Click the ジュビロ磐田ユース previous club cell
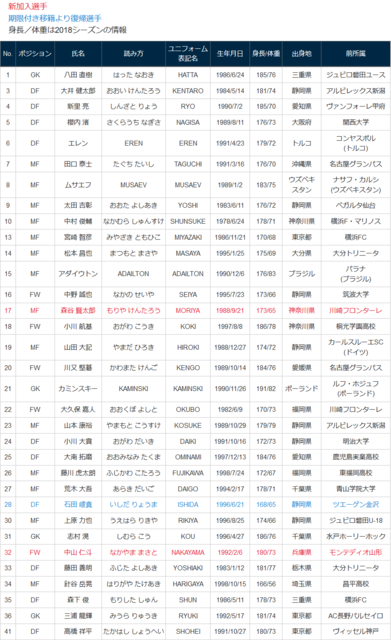Viewport: 391px width, 640px height. click(355, 75)
